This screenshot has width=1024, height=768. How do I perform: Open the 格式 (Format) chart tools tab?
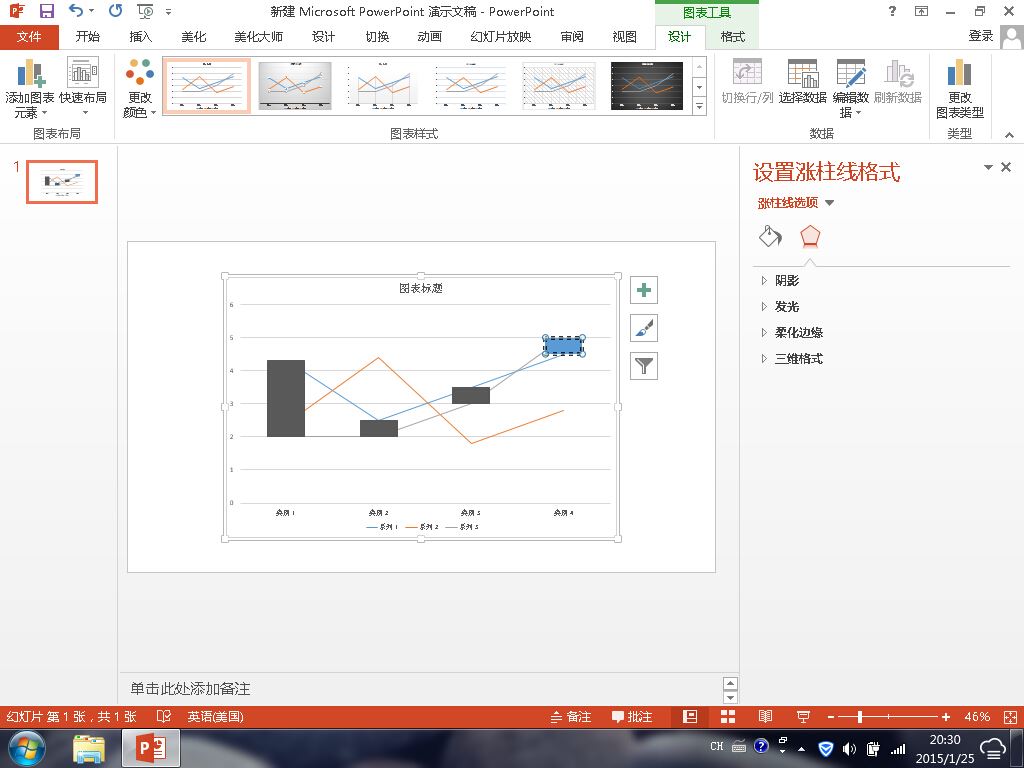click(732, 37)
